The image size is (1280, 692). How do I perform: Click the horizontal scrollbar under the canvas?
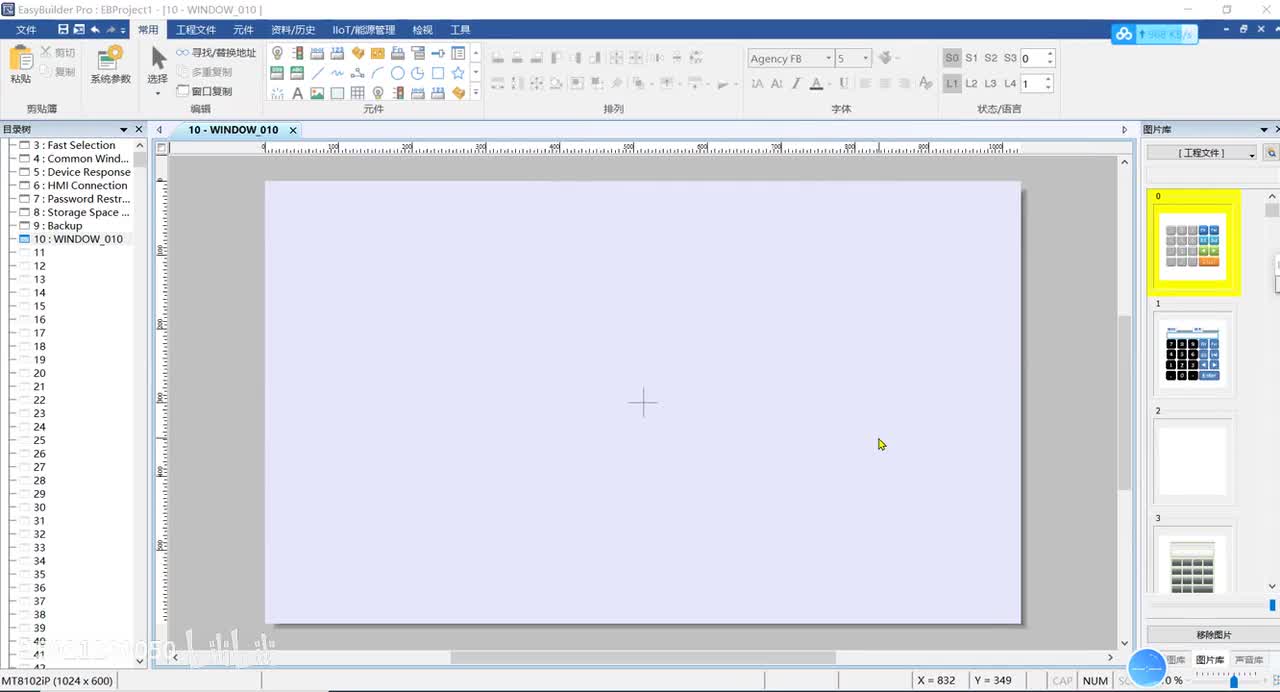coord(642,657)
